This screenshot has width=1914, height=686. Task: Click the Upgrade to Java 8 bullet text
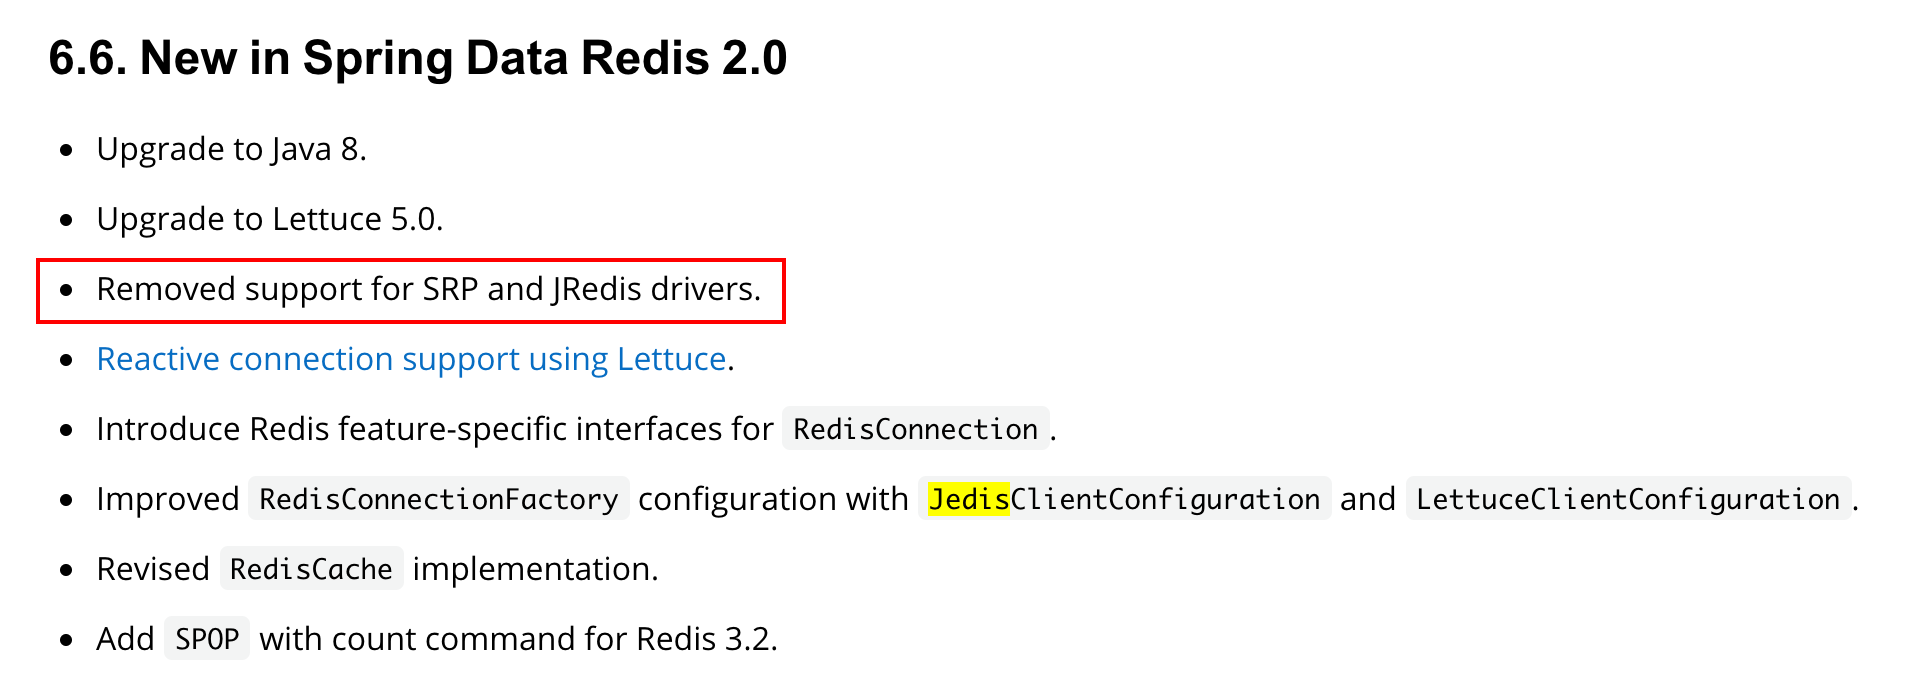tap(232, 149)
